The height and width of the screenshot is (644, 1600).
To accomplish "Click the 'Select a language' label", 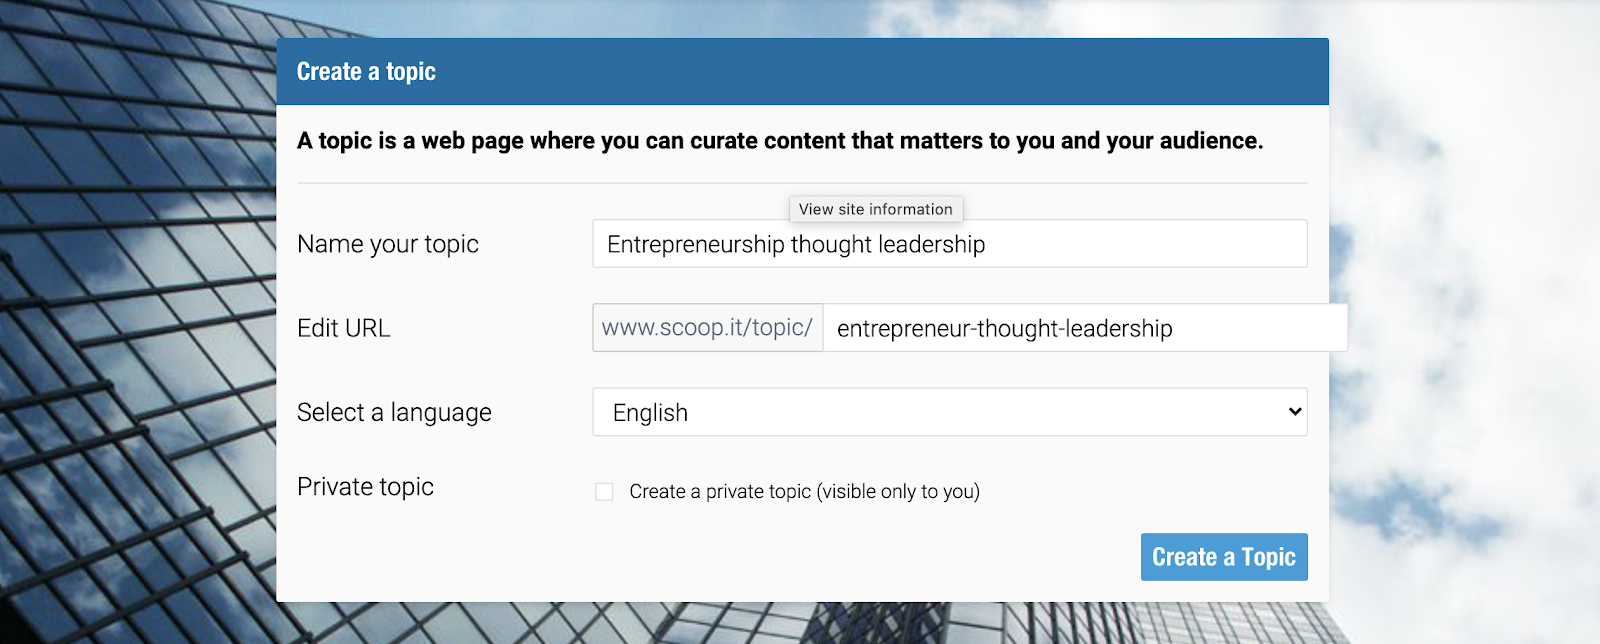I will click(x=394, y=412).
